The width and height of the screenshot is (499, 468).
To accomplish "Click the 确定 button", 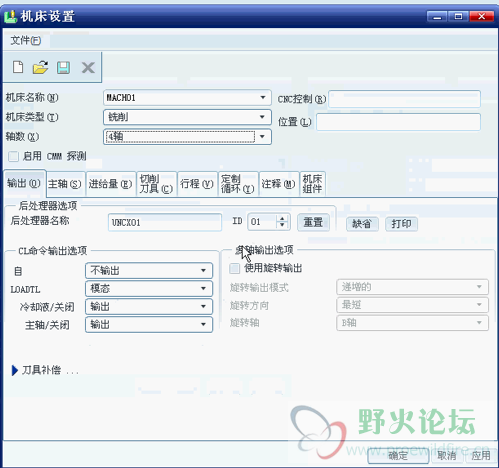I will coord(398,455).
